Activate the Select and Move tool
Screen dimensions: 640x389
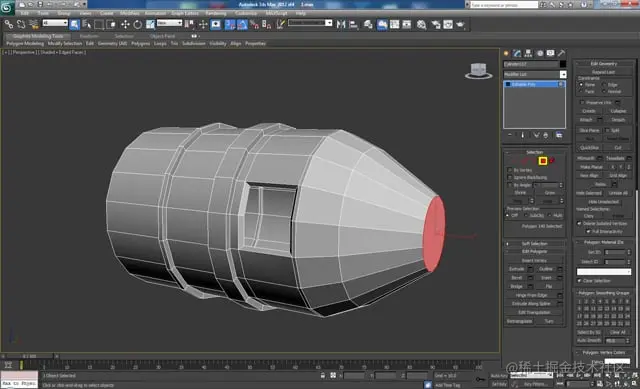tap(125, 24)
